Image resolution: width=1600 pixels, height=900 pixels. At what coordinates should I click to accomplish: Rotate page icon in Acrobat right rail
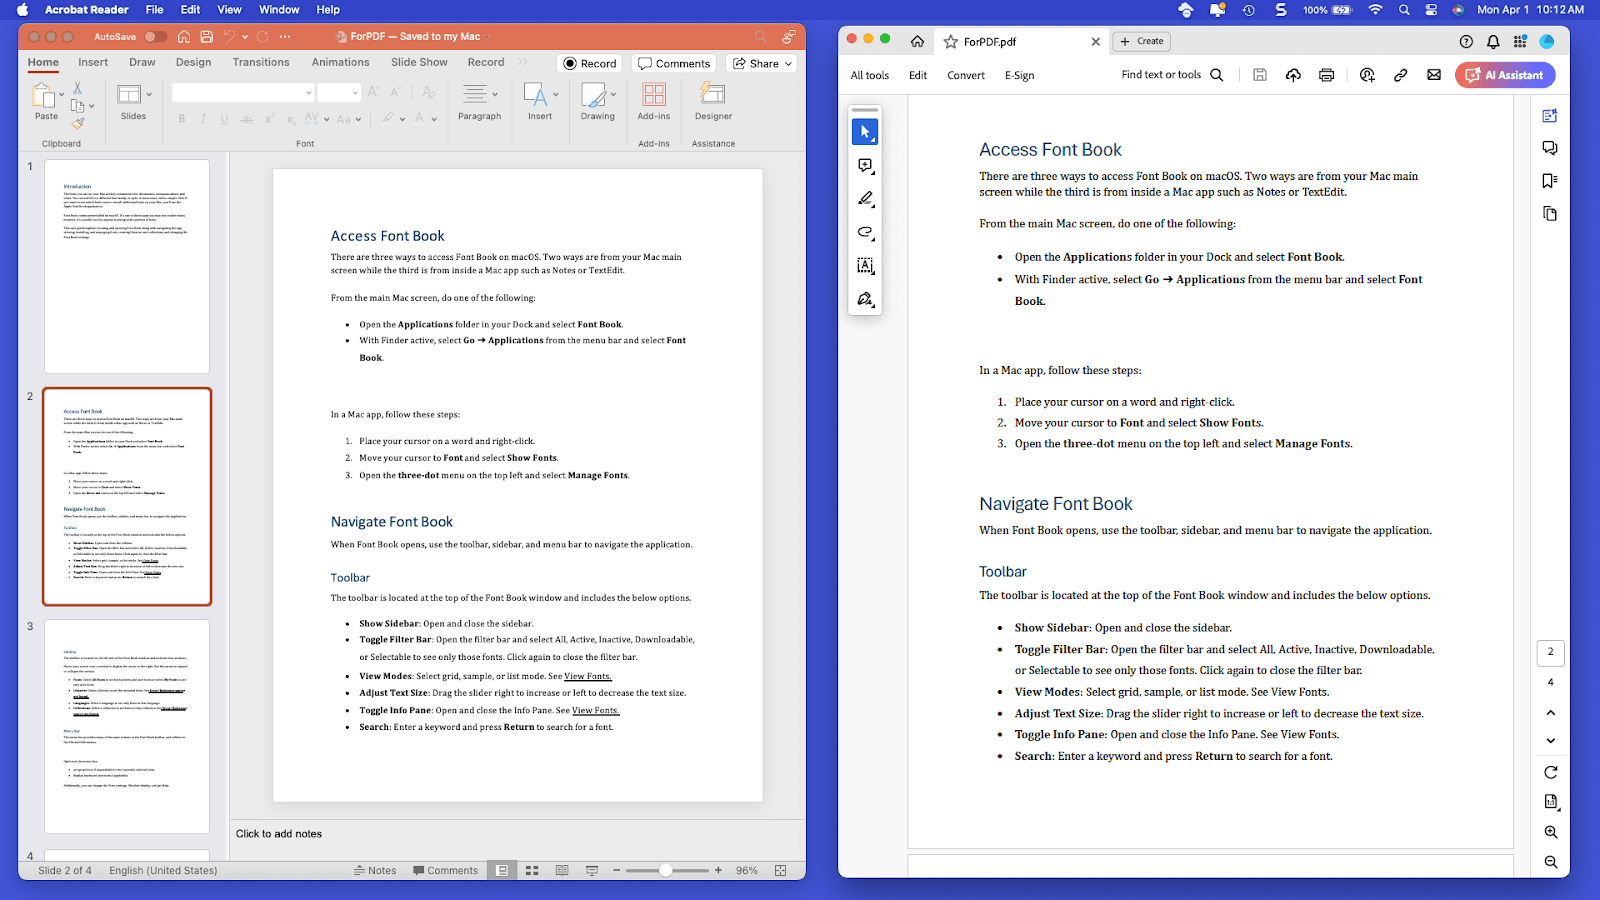pos(1551,772)
